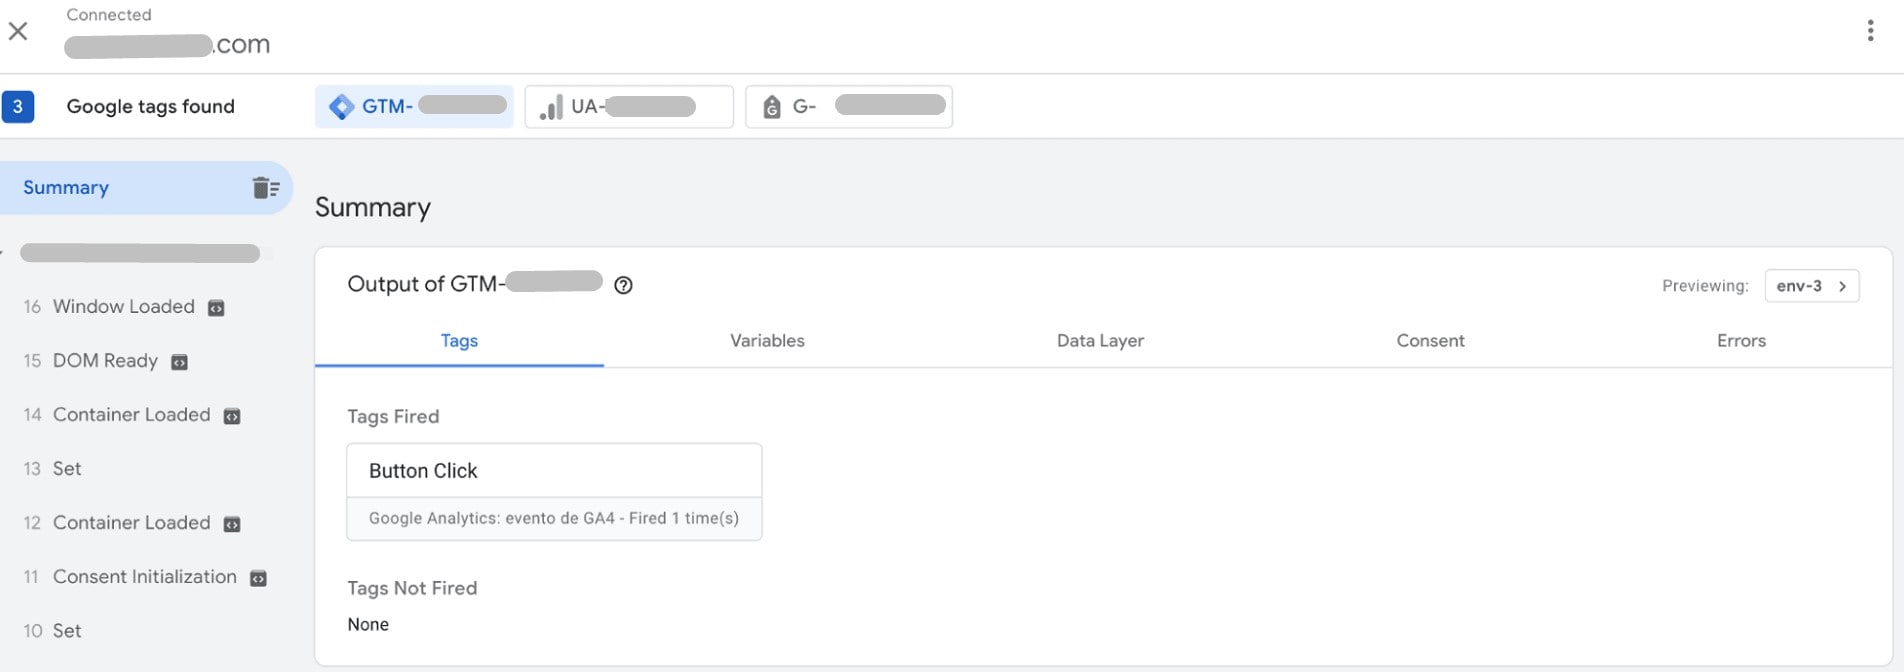Click the Tag Manager diamond icon
The width and height of the screenshot is (1904, 672).
coord(341,106)
